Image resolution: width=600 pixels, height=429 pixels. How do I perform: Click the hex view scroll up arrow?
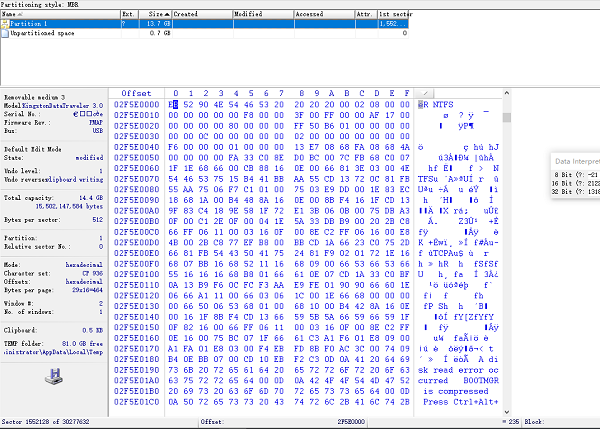point(507,93)
